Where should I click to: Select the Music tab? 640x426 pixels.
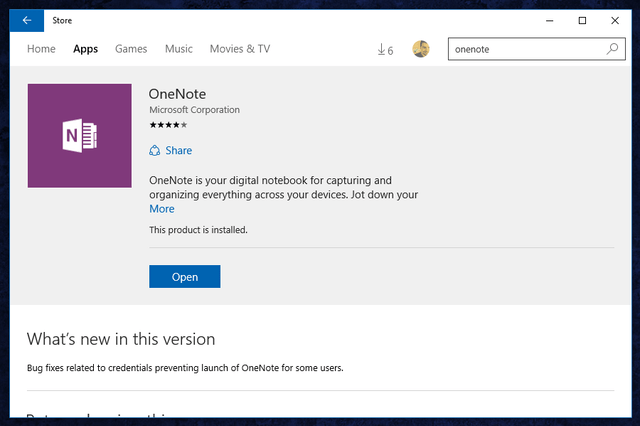click(179, 49)
